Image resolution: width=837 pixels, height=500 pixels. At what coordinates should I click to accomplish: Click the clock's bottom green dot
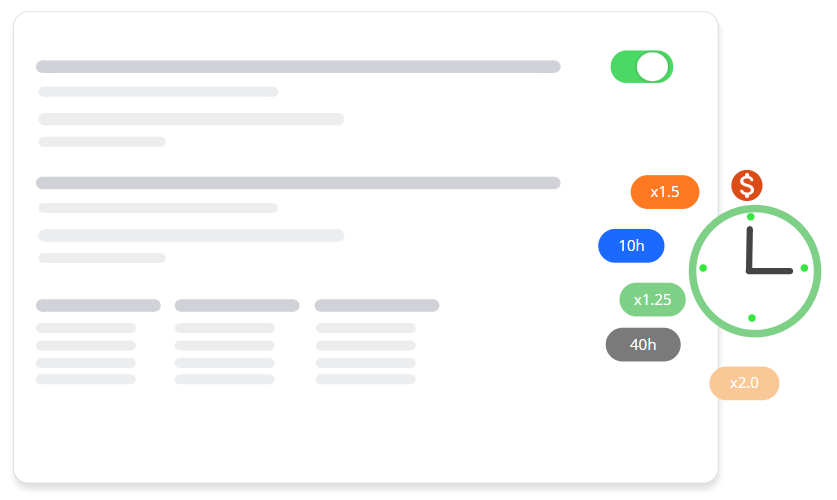point(752,318)
